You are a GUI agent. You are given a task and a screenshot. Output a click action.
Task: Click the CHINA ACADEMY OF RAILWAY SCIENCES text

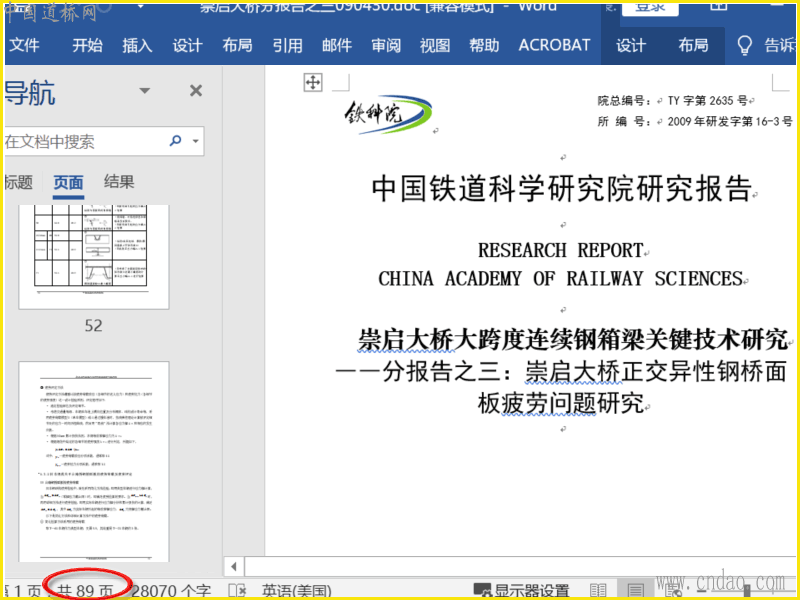point(560,279)
